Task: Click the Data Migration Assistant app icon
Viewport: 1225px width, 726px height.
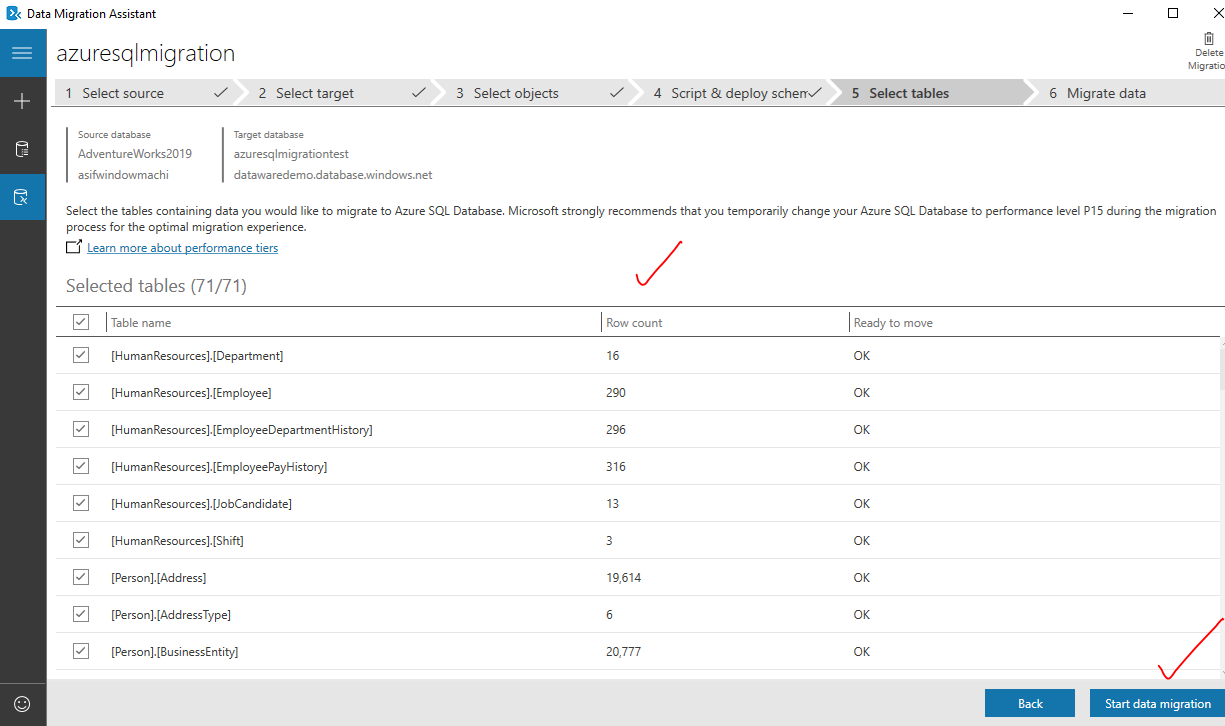Action: click(14, 14)
